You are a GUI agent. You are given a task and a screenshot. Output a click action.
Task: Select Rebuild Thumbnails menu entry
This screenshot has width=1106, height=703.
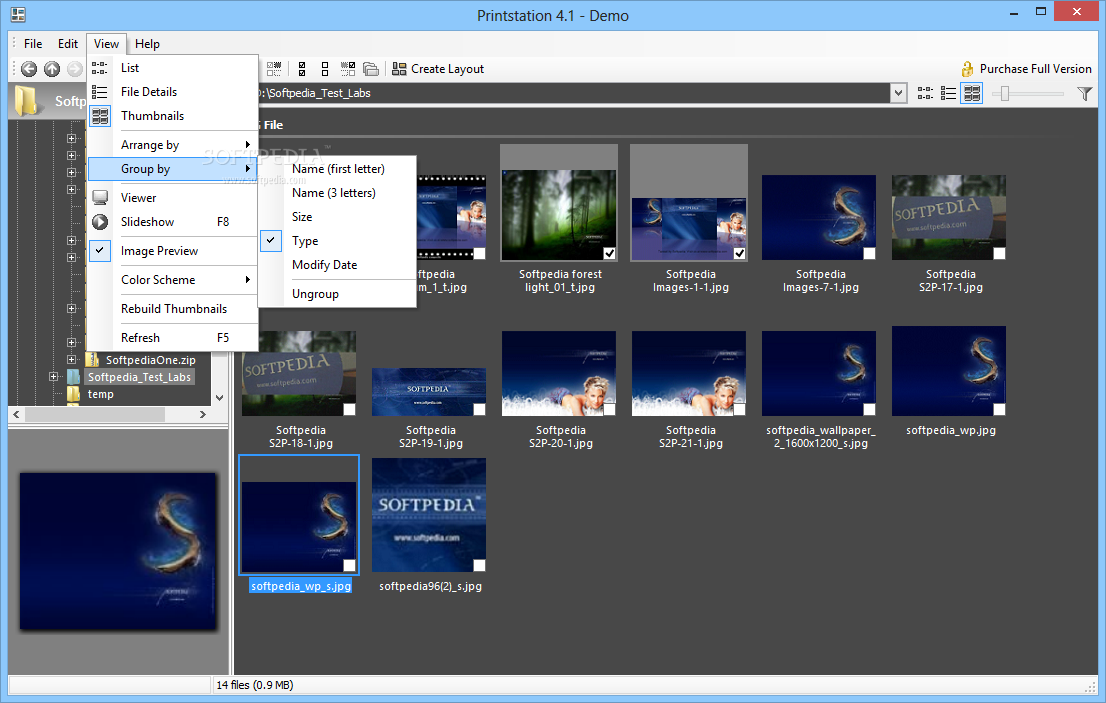pos(172,309)
